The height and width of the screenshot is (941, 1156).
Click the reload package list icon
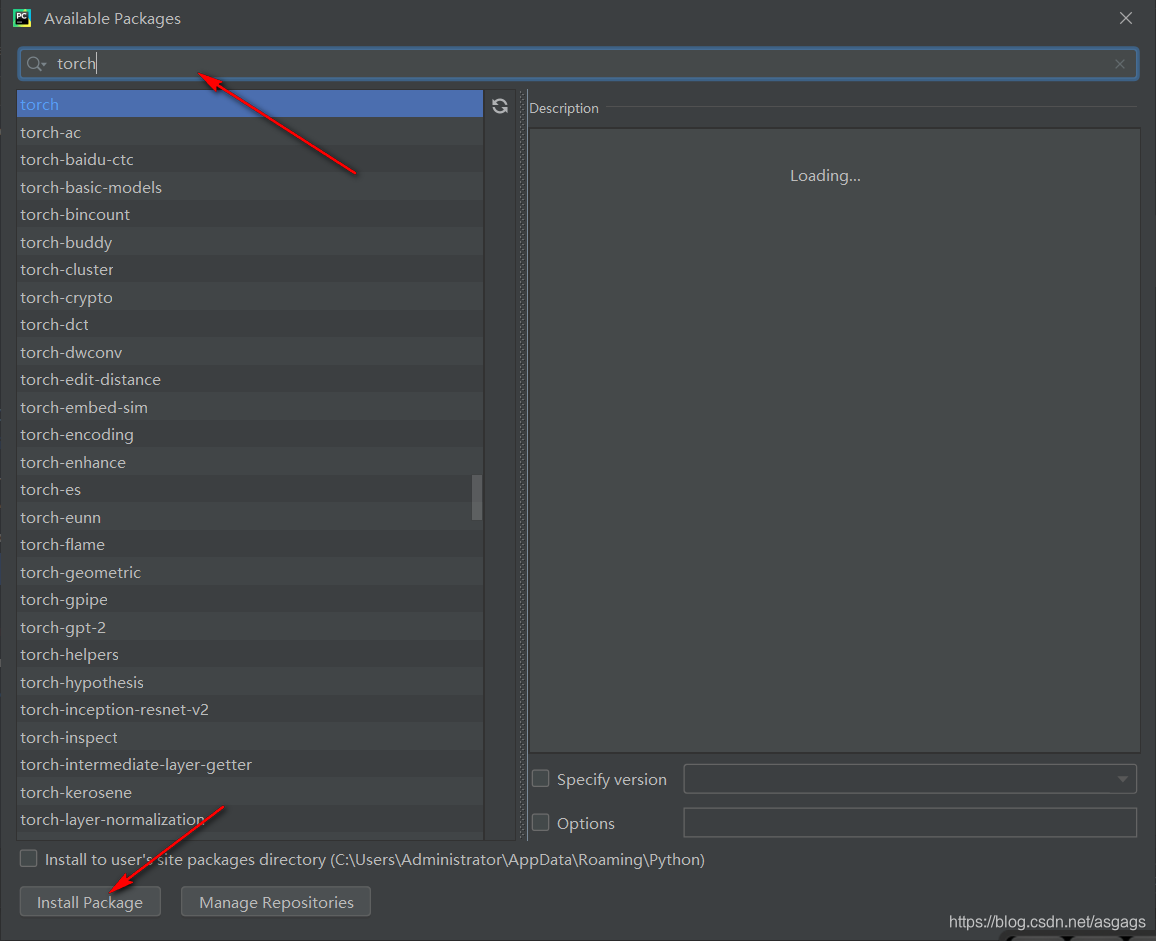(x=500, y=106)
